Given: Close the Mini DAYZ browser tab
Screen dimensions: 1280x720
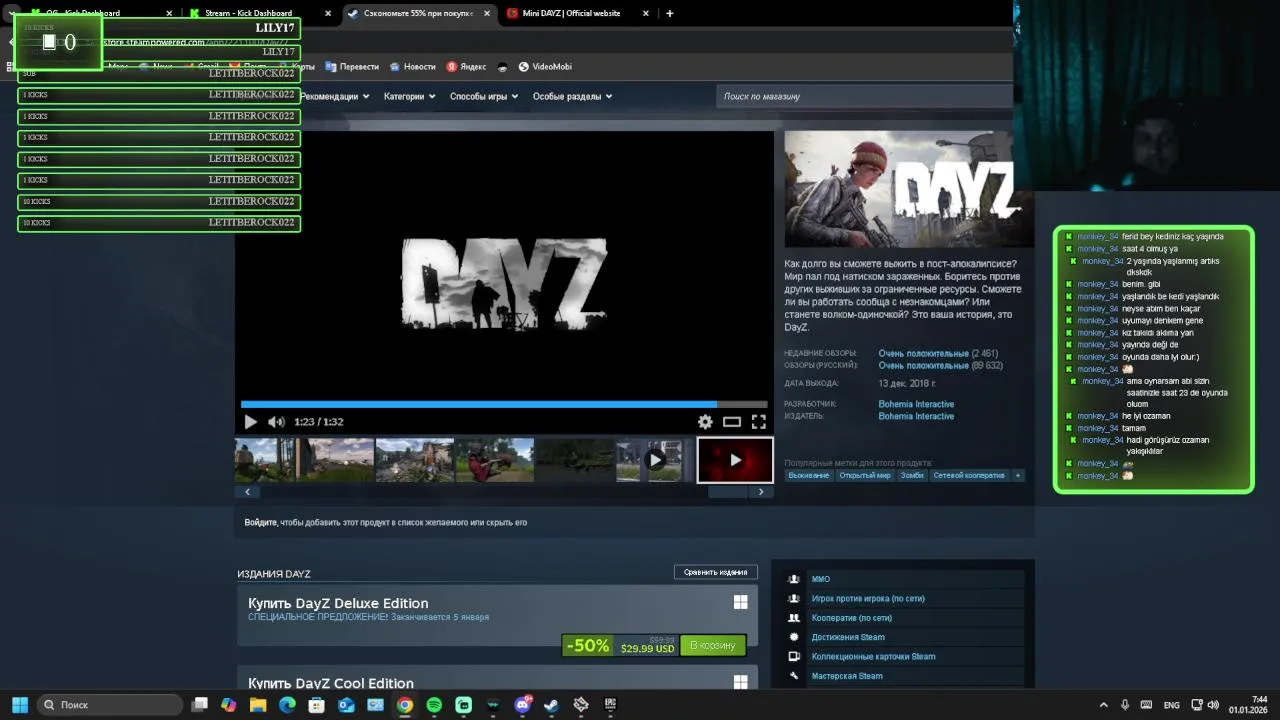Looking at the screenshot, I should [x=646, y=14].
